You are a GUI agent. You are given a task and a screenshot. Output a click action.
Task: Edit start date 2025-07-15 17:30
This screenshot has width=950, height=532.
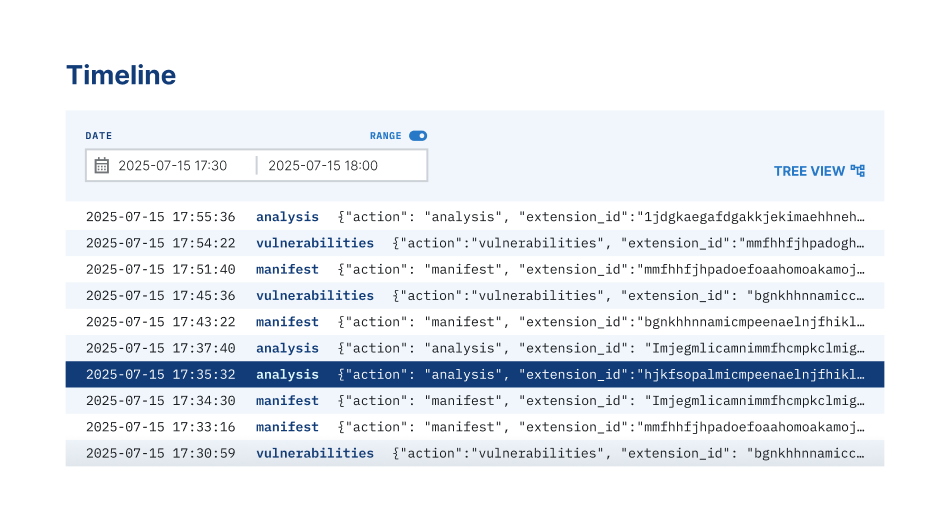pos(173,165)
